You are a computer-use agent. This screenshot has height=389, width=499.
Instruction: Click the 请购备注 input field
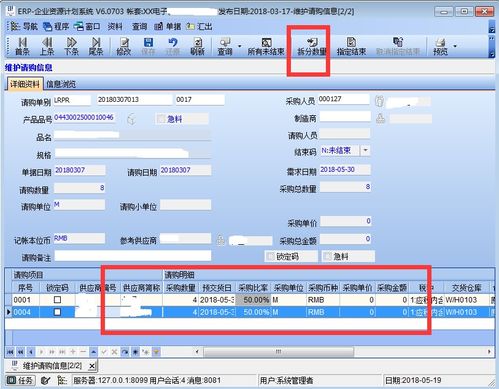click(x=133, y=256)
